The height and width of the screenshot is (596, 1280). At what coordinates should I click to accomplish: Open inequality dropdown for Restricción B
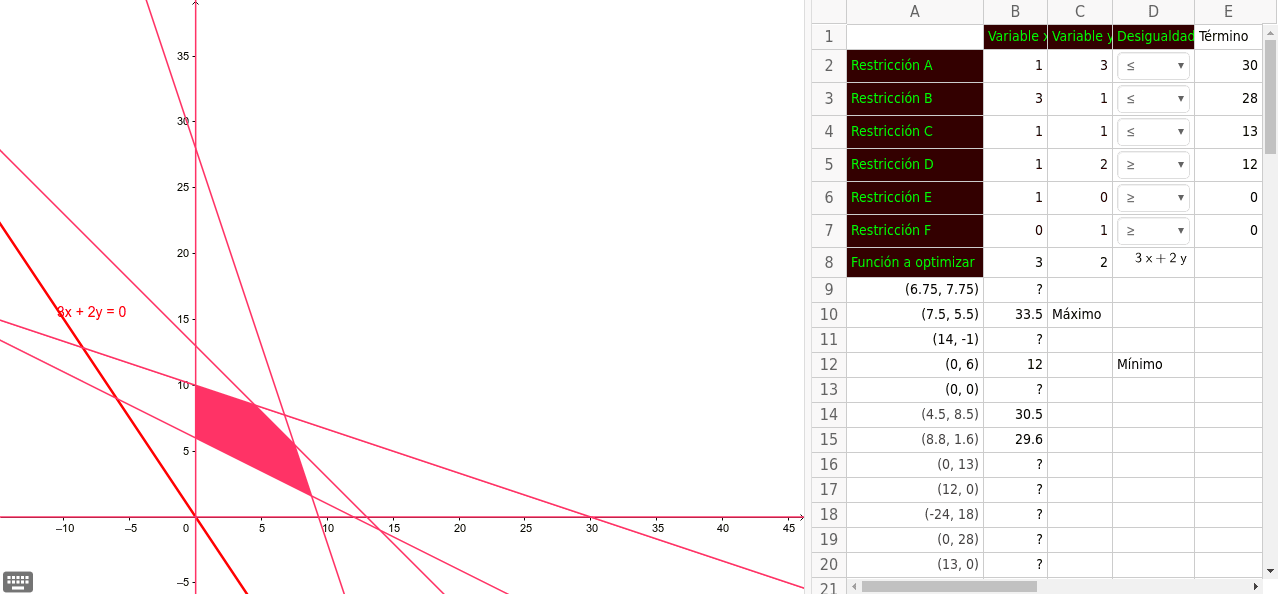pyautogui.click(x=1153, y=99)
